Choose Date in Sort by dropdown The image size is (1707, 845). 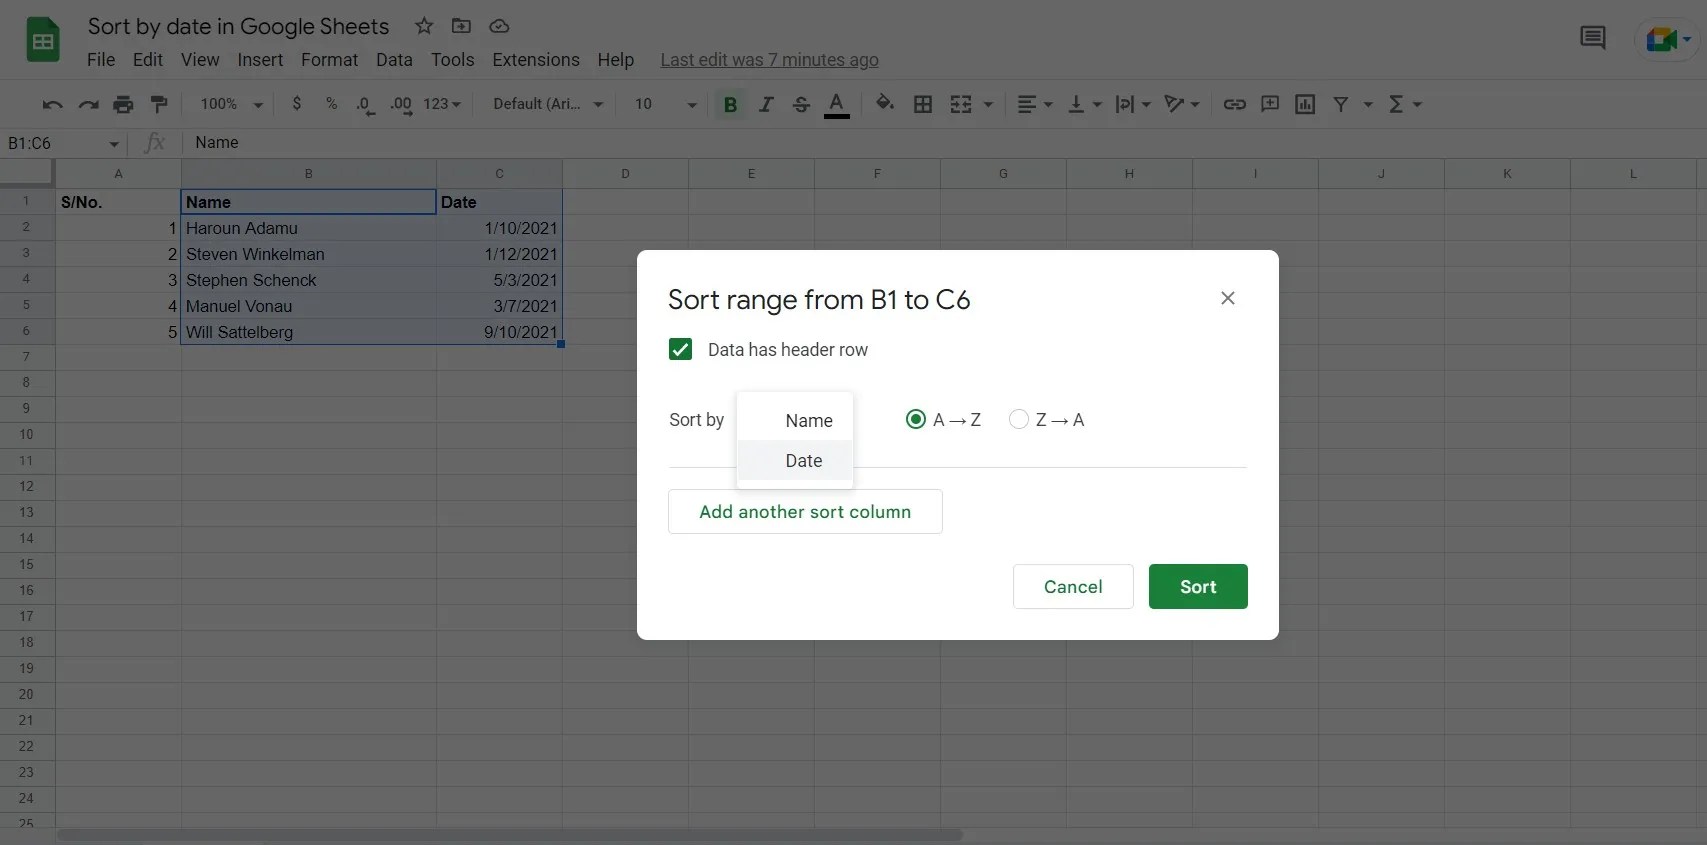coord(795,460)
